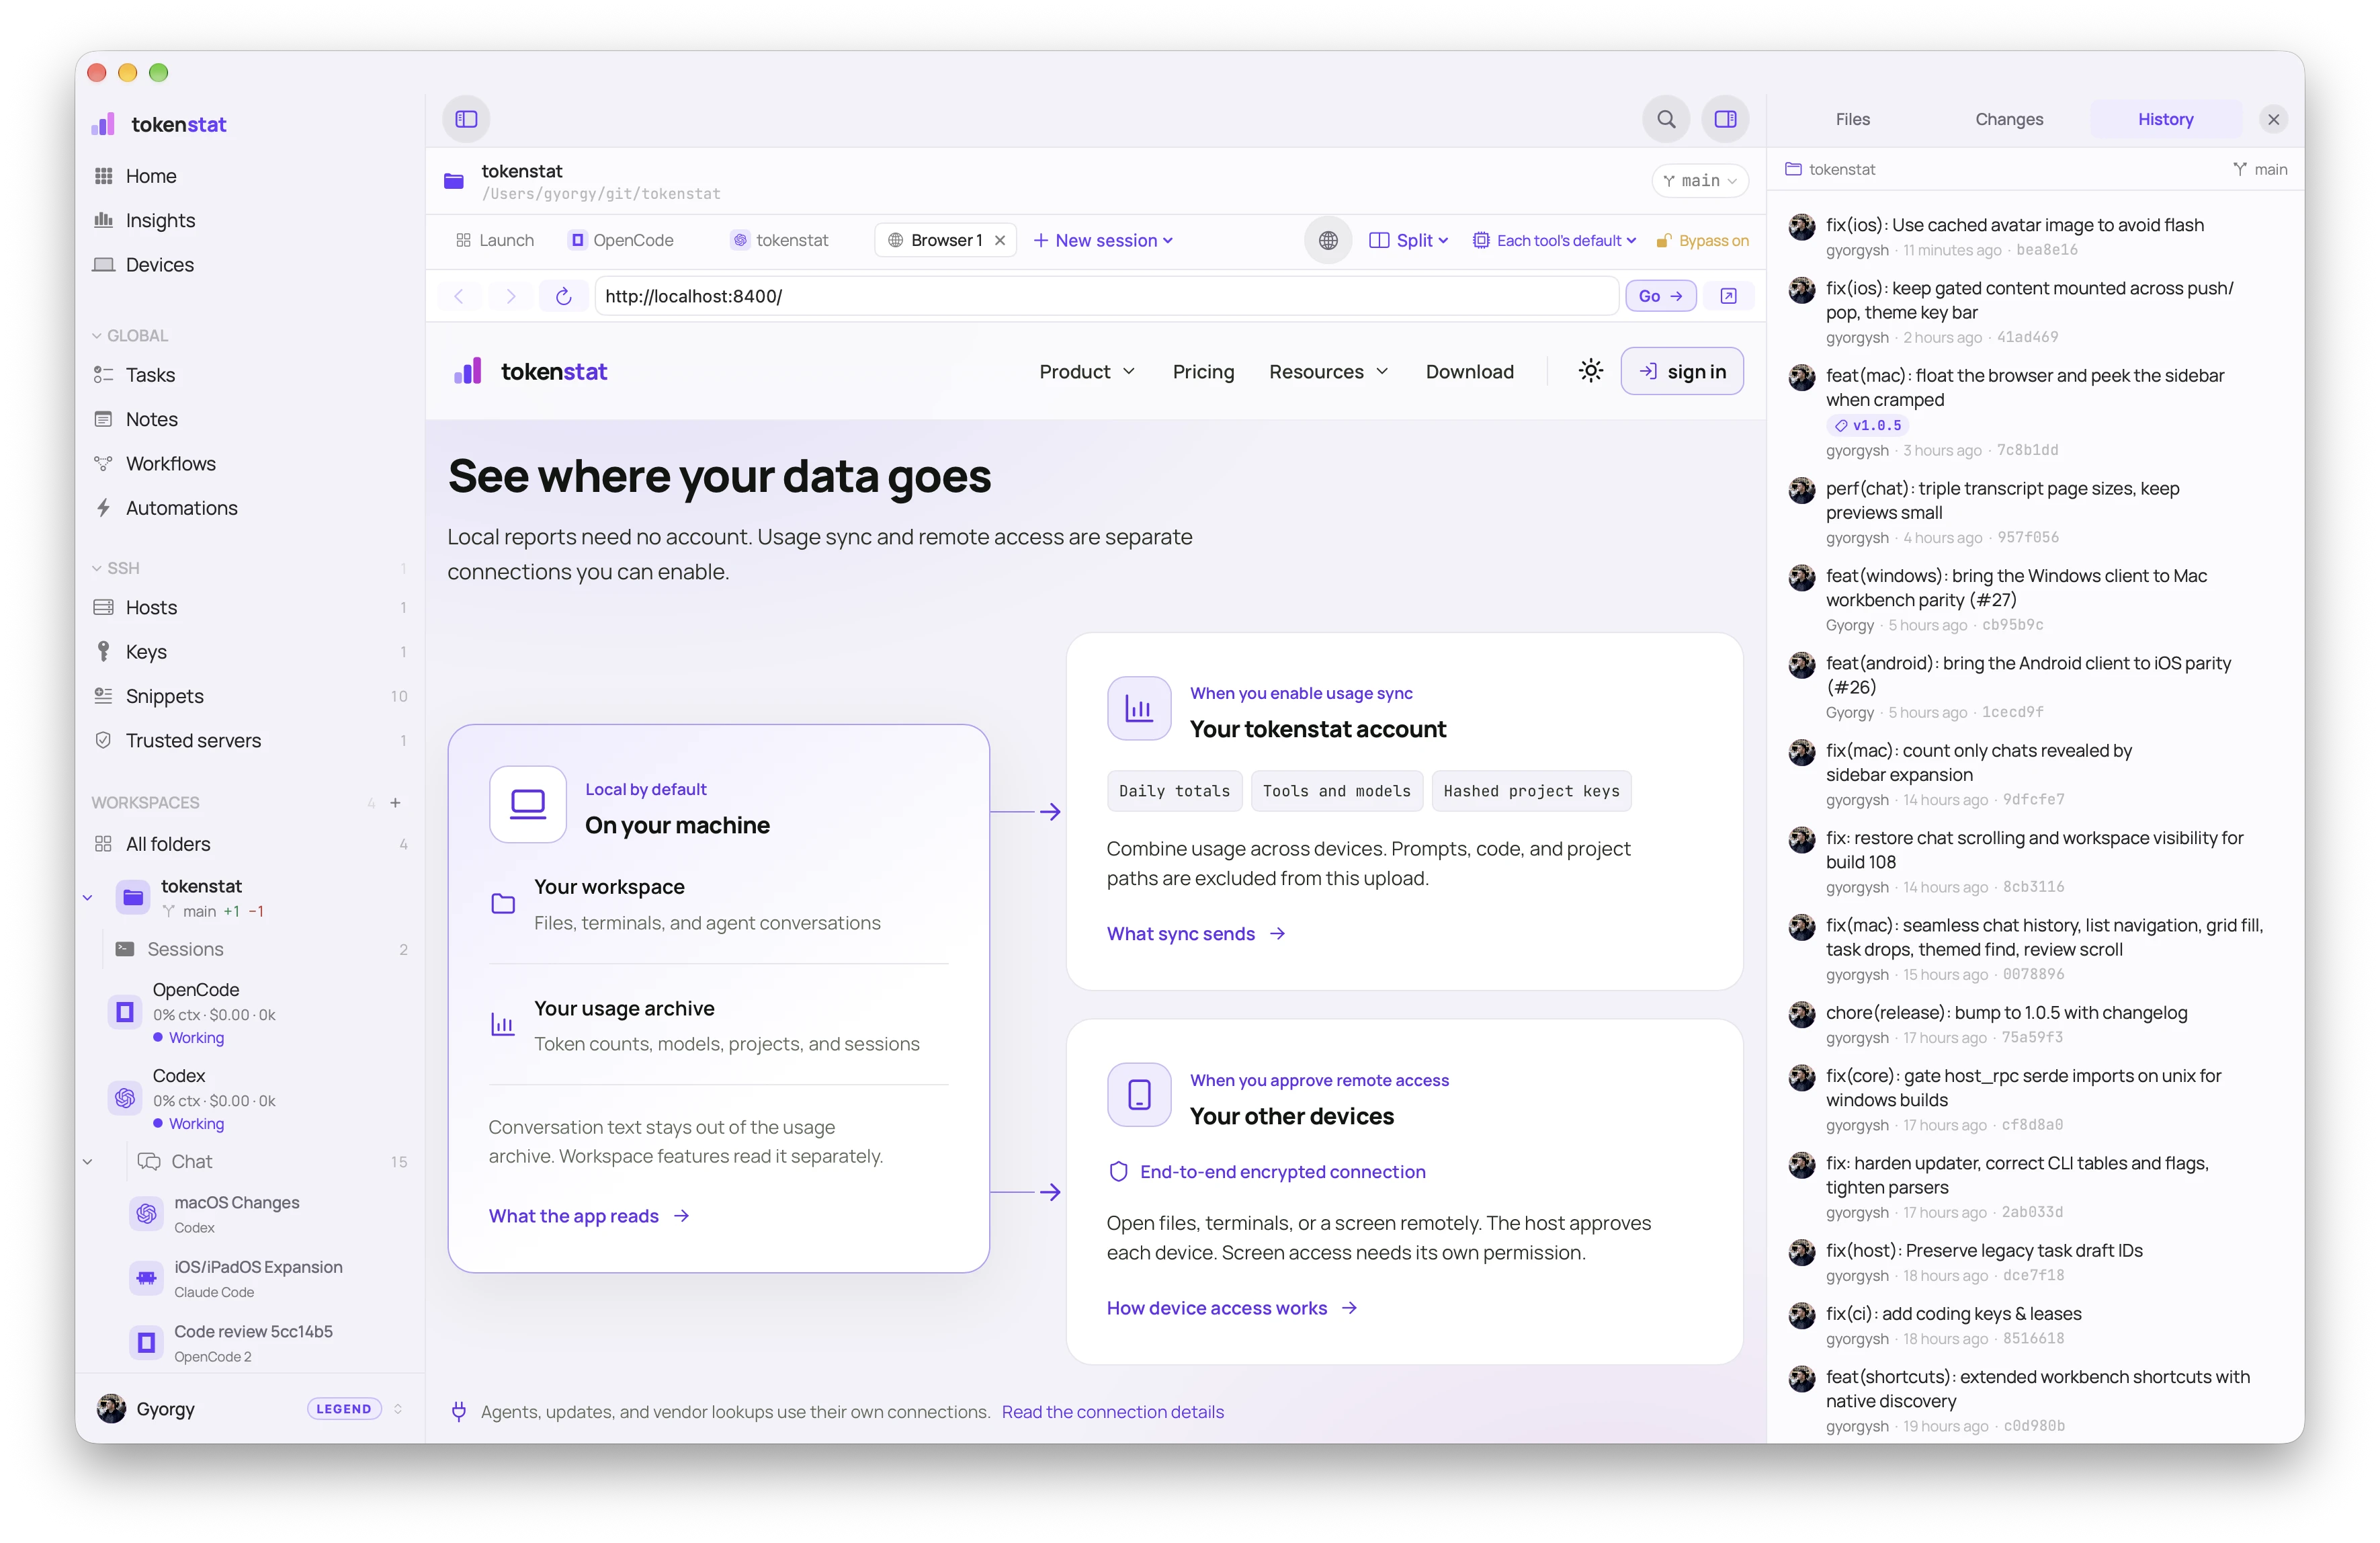This screenshot has height=1543, width=2380.
Task: Follow the What sync sends link
Action: [x=1196, y=934]
